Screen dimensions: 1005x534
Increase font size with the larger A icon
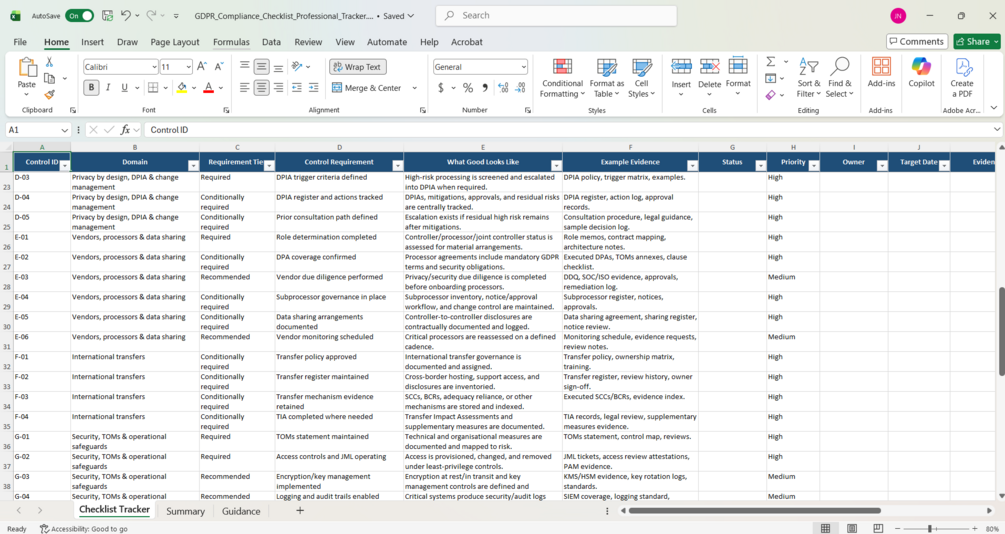point(202,67)
